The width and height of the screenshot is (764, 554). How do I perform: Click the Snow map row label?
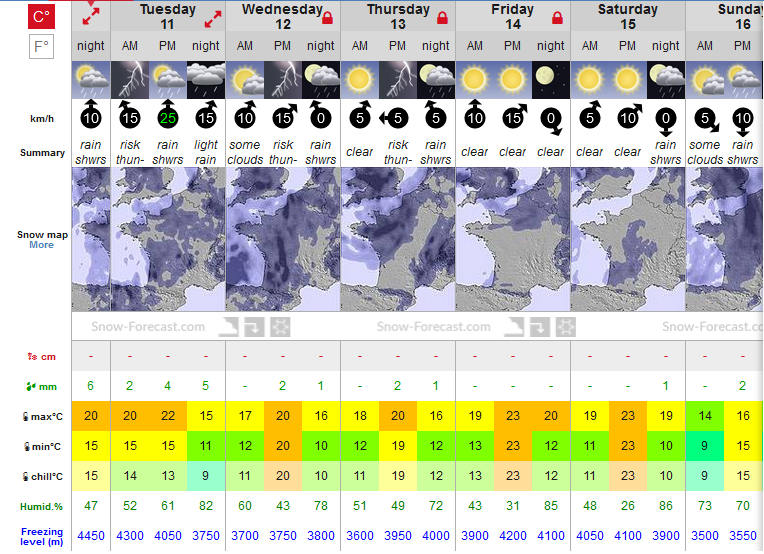click(x=42, y=234)
